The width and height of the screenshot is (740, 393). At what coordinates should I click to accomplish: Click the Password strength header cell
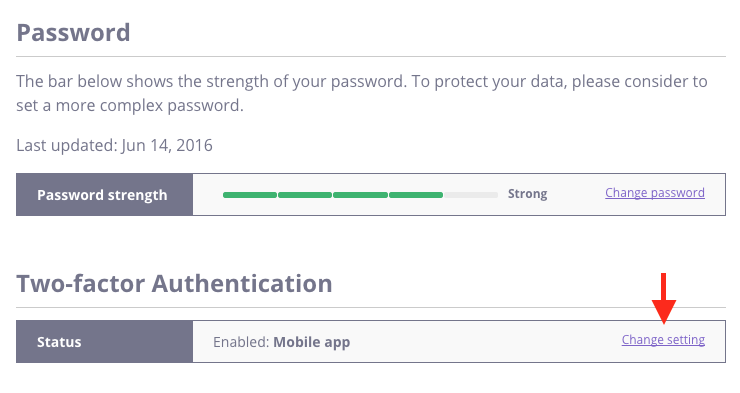[104, 194]
